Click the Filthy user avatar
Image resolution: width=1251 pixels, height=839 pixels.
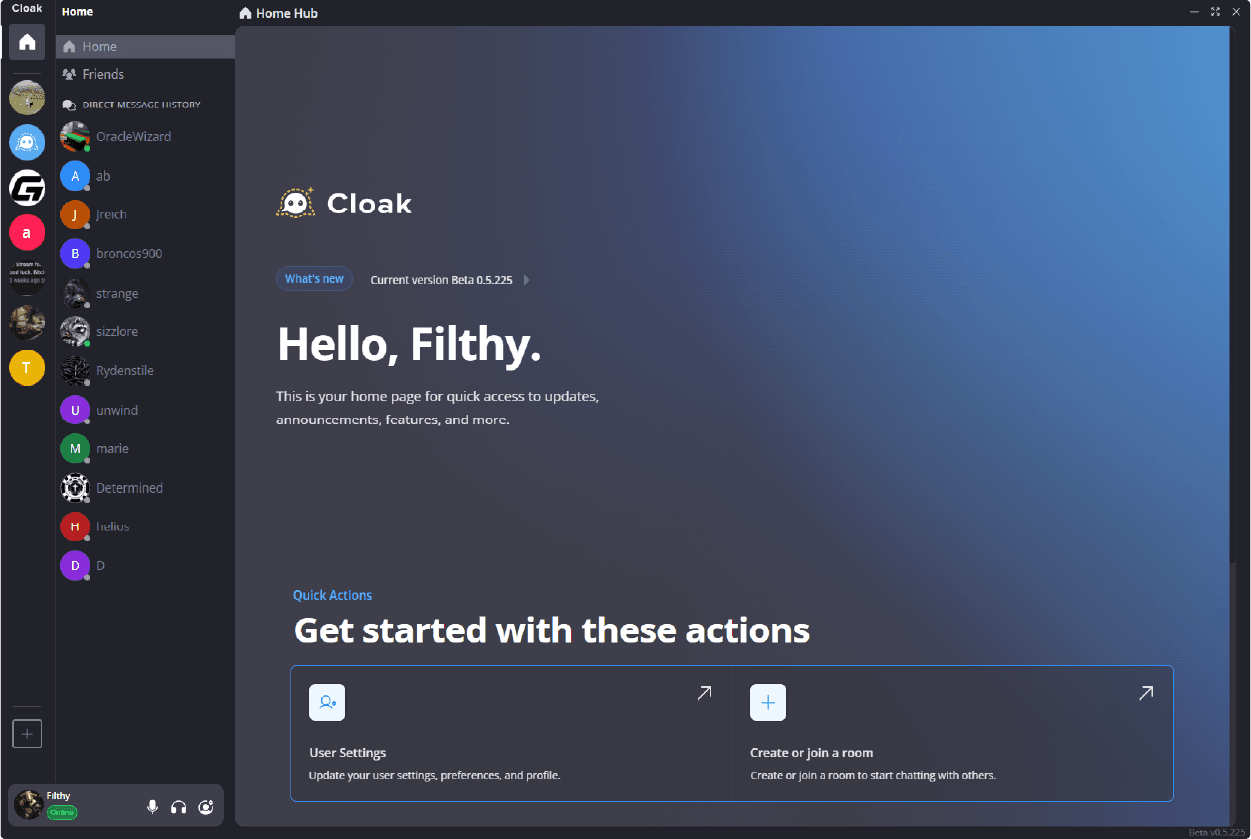click(x=28, y=804)
